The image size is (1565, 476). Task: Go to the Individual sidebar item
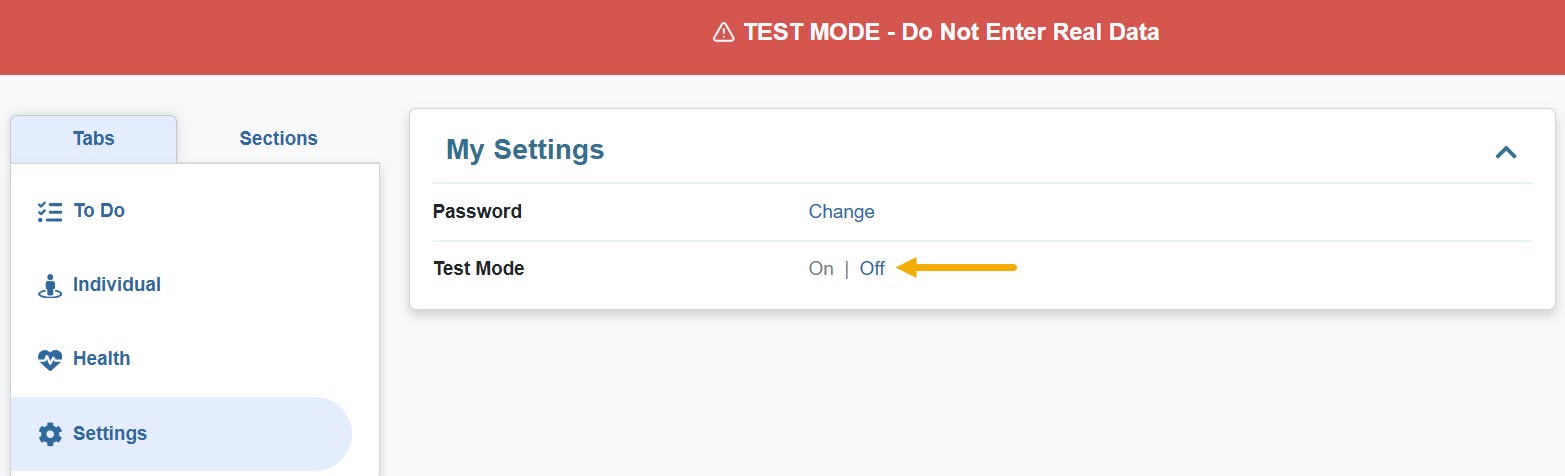pyautogui.click(x=117, y=285)
